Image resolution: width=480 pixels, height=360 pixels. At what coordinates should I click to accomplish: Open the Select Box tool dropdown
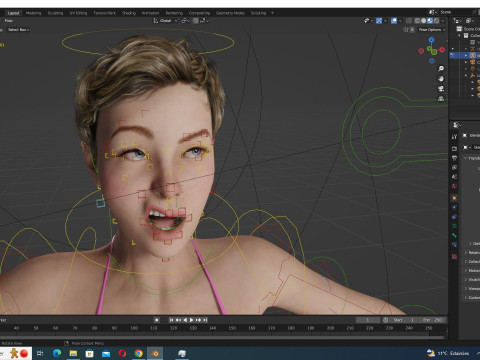coord(18,30)
